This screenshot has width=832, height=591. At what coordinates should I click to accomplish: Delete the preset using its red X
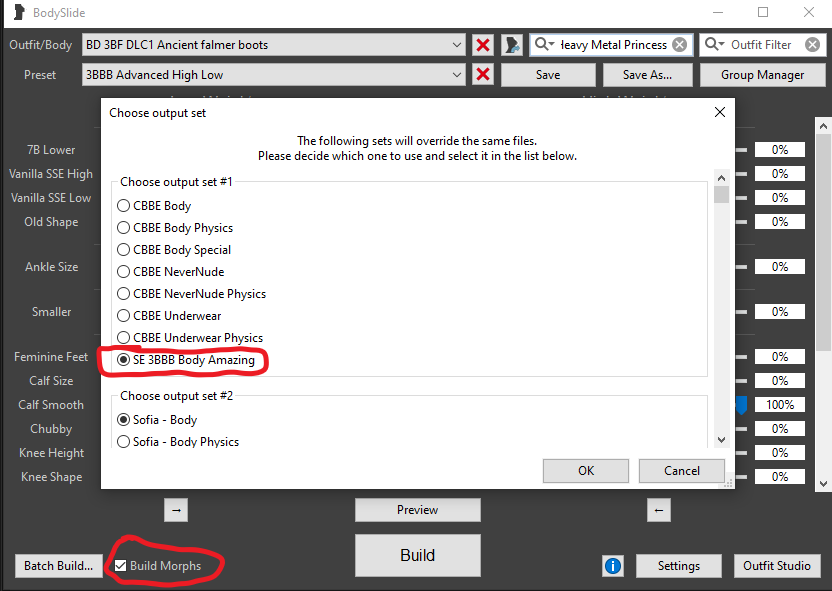pos(483,74)
